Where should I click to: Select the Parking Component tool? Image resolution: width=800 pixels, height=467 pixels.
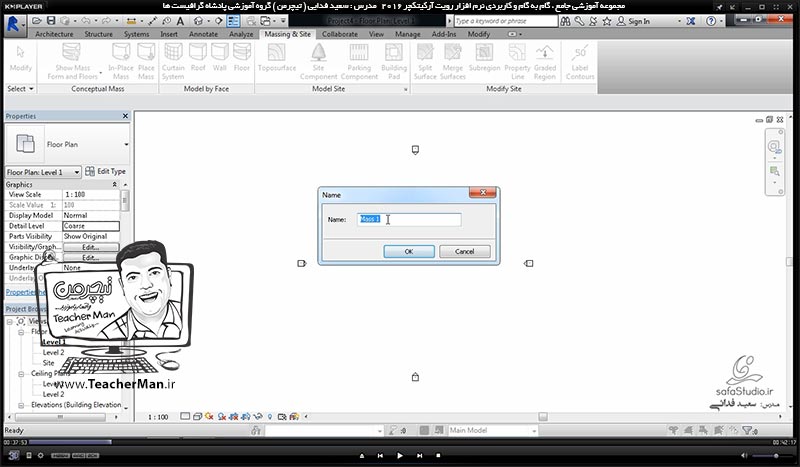(x=359, y=61)
